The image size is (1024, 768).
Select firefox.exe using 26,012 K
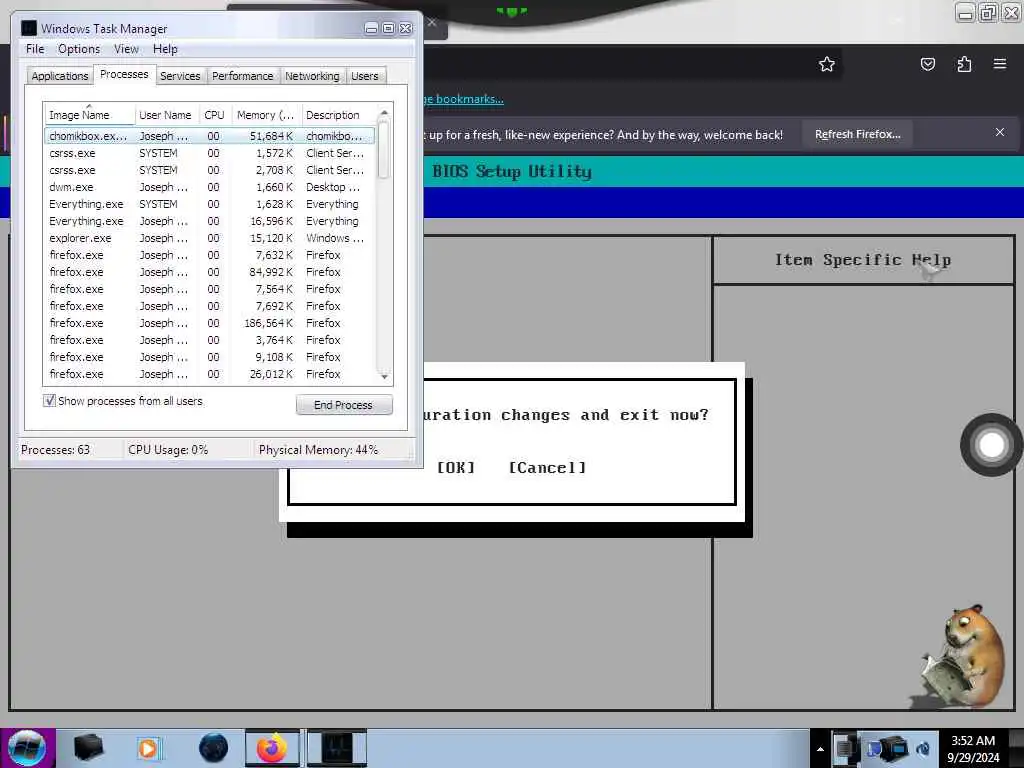click(x=210, y=374)
